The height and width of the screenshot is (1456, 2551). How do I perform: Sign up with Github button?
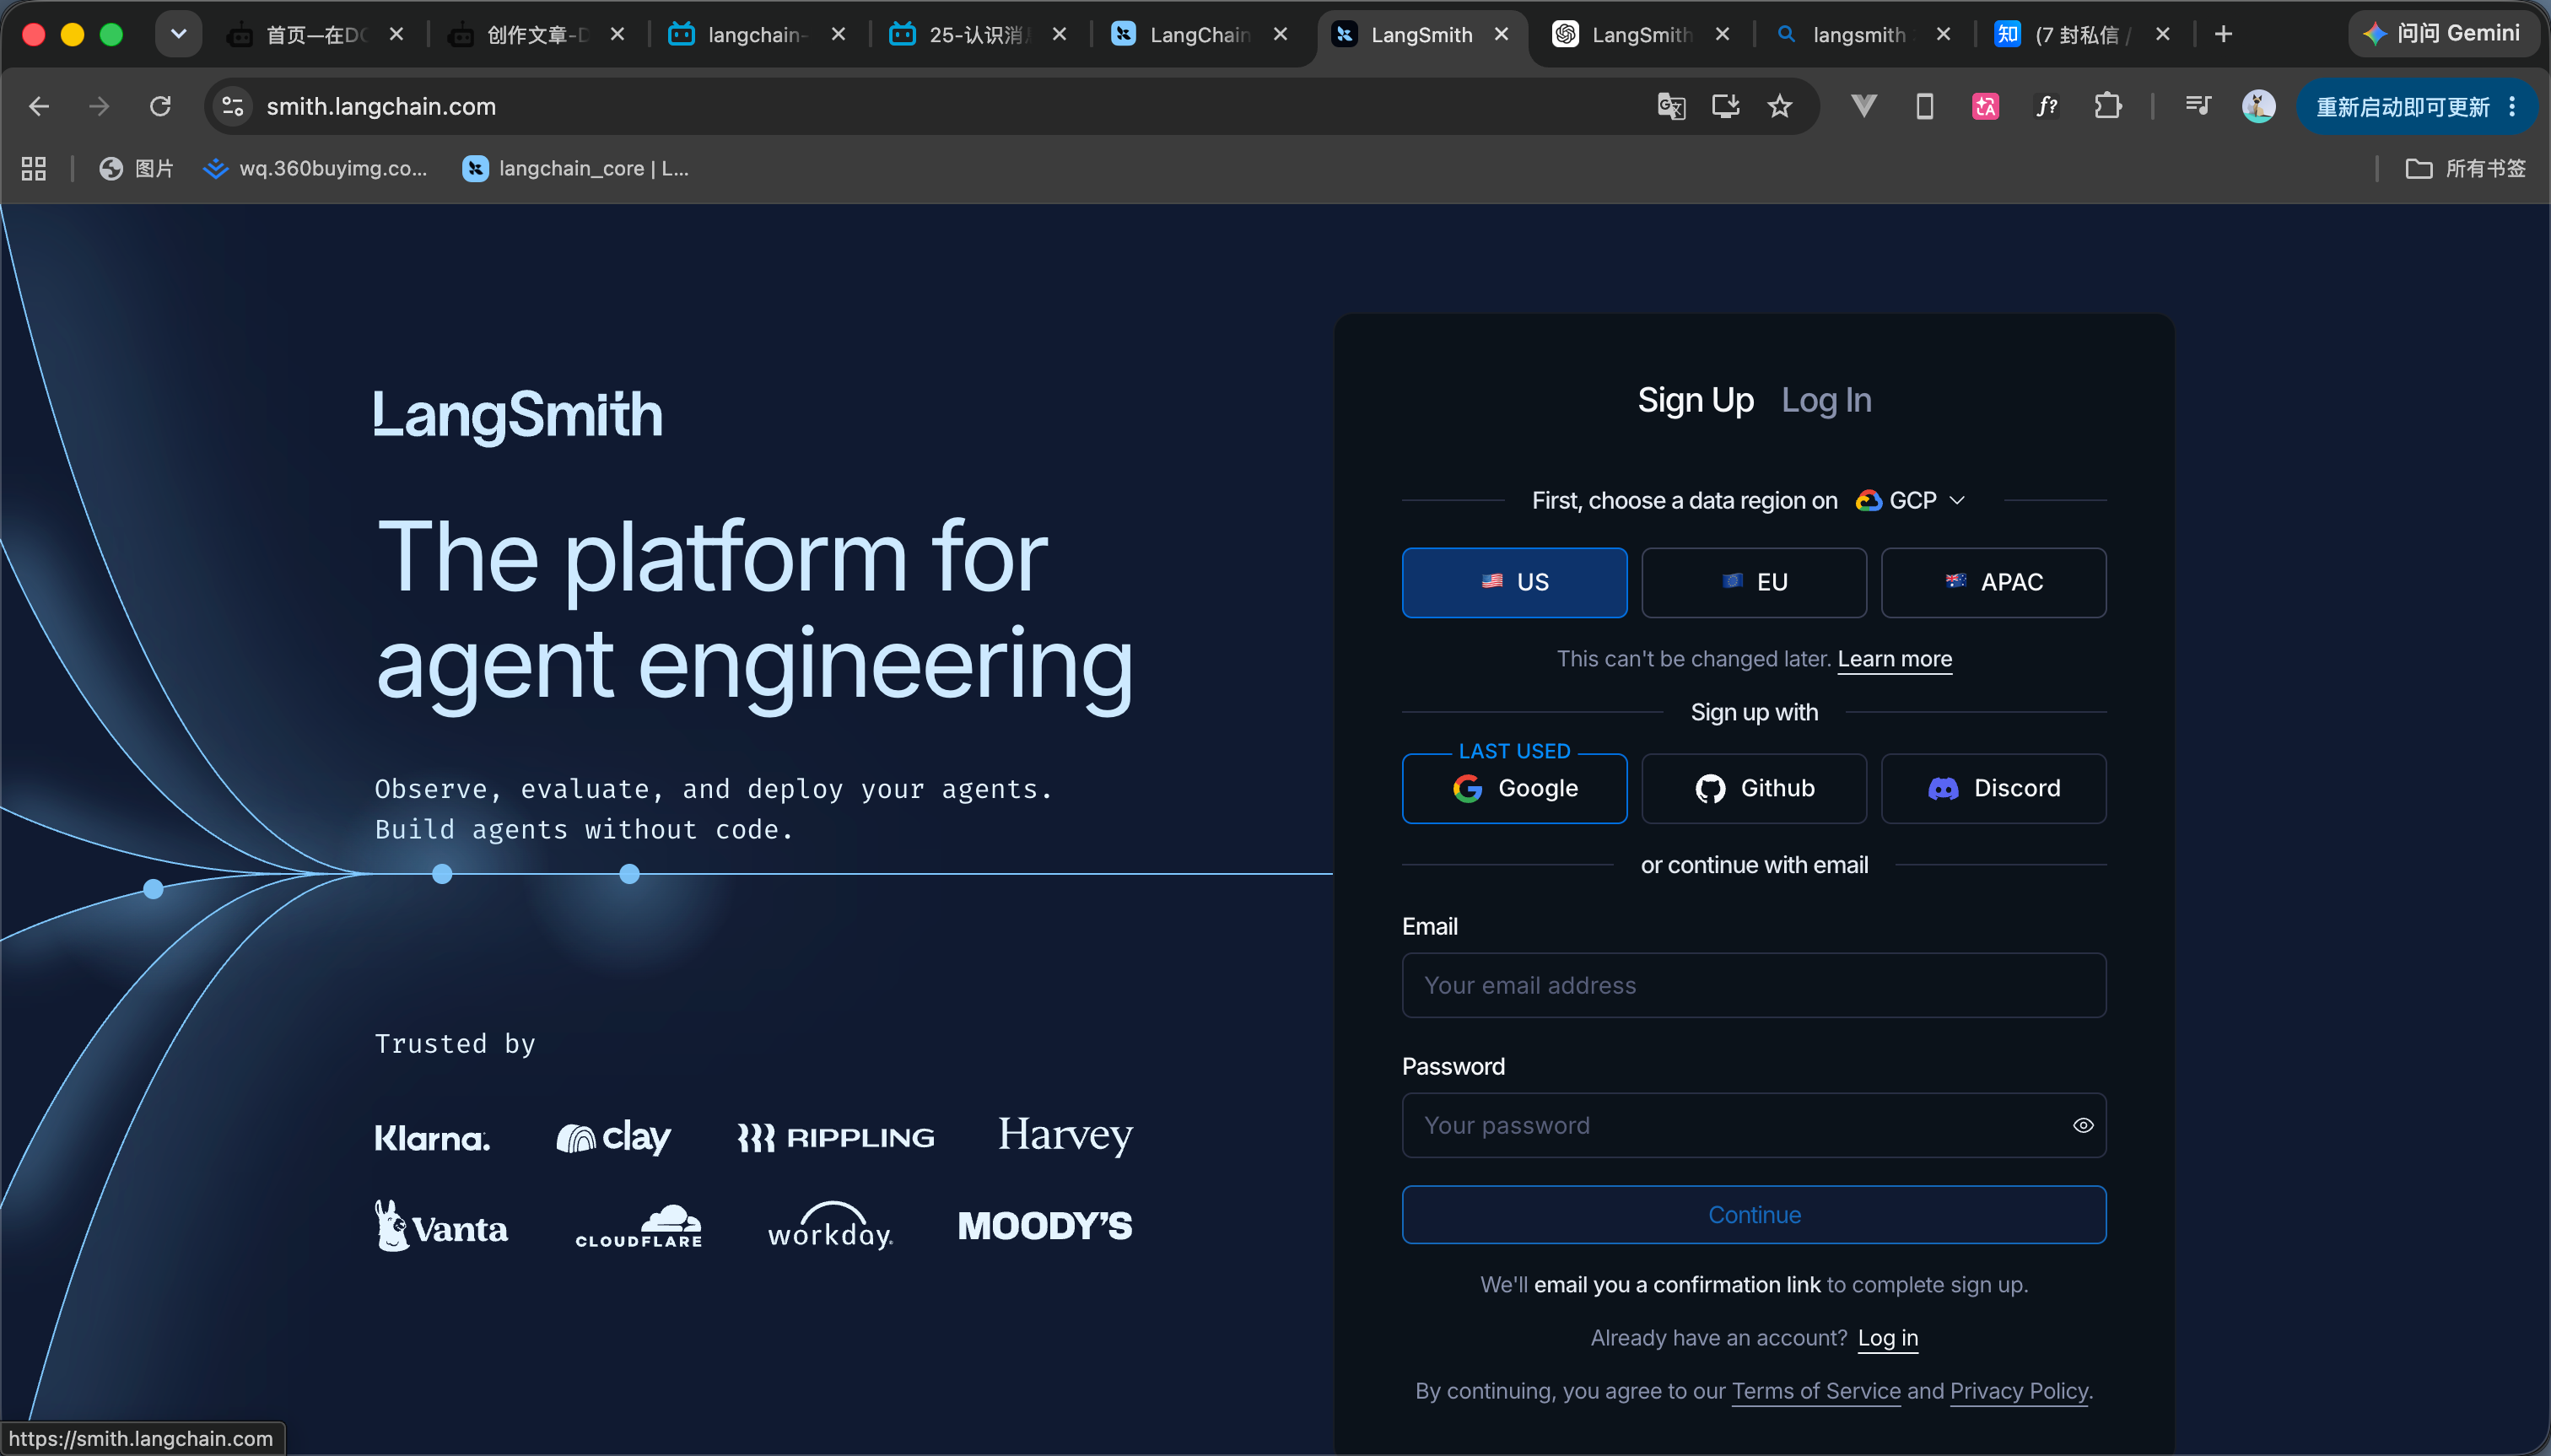(1754, 788)
